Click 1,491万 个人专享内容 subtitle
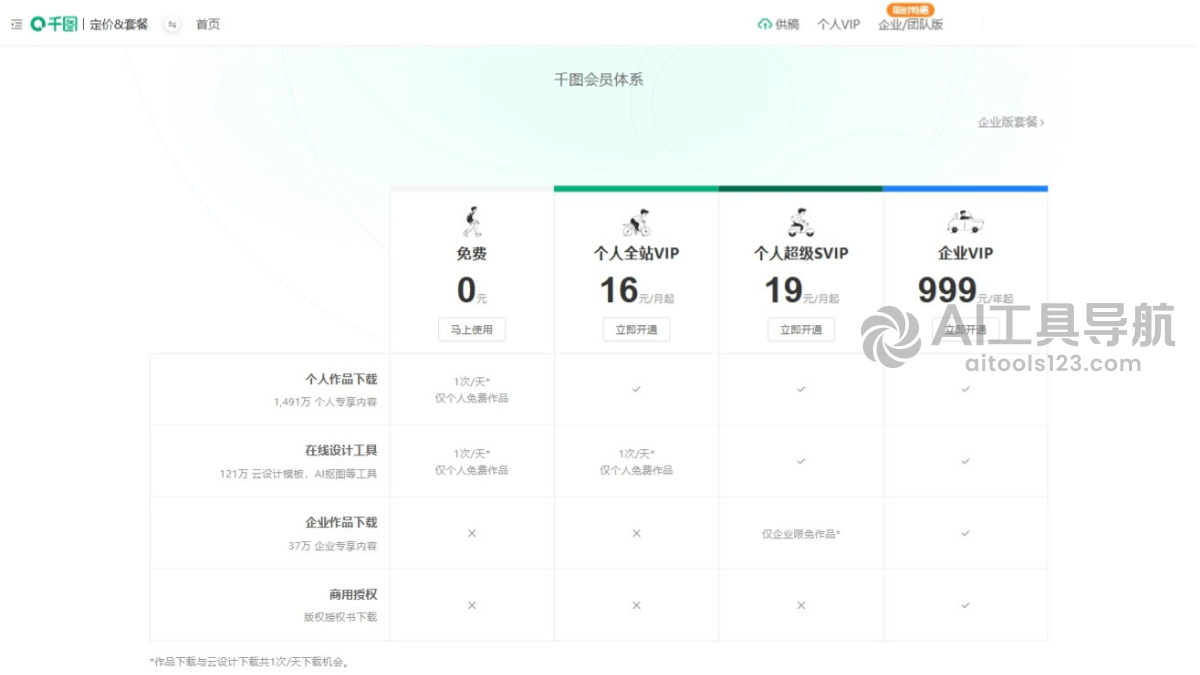1200x675 pixels. click(x=326, y=402)
